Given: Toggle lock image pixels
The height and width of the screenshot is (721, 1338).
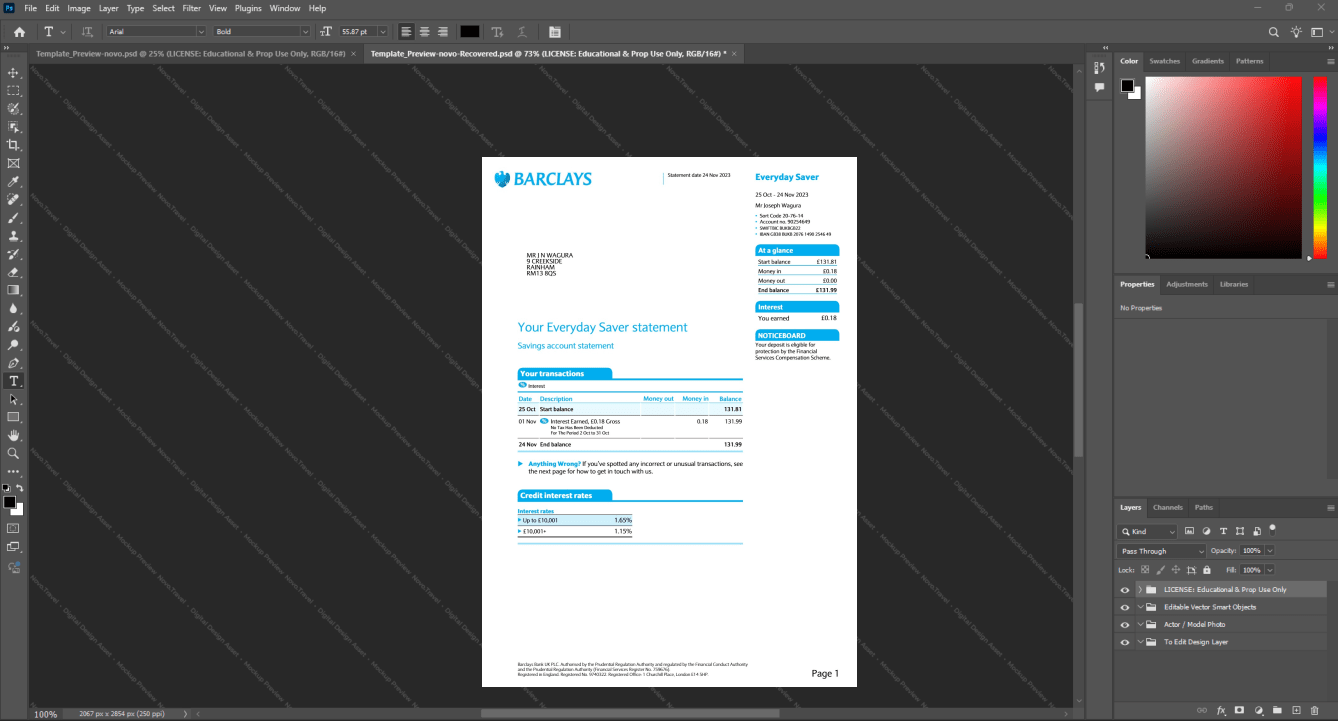Looking at the screenshot, I should (1160, 569).
